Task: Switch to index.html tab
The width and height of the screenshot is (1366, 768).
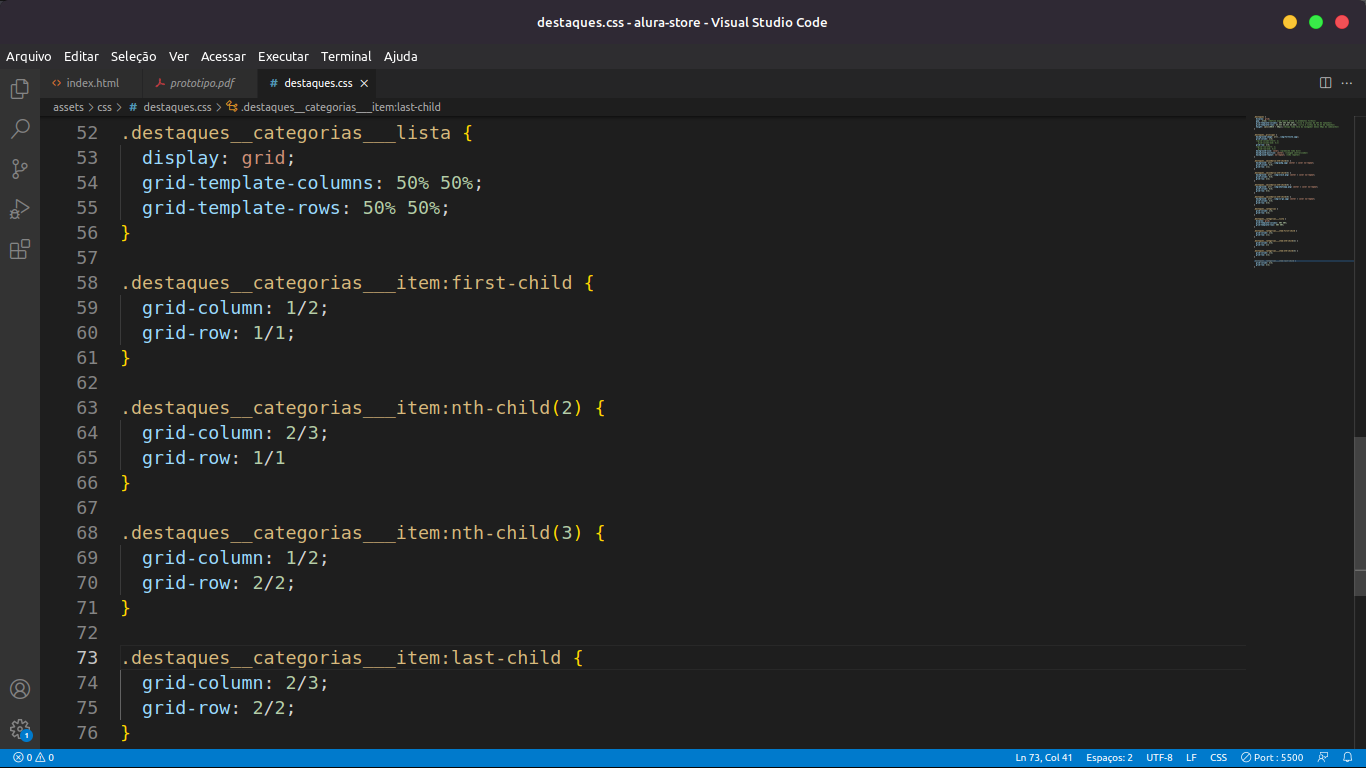Action: (x=91, y=83)
